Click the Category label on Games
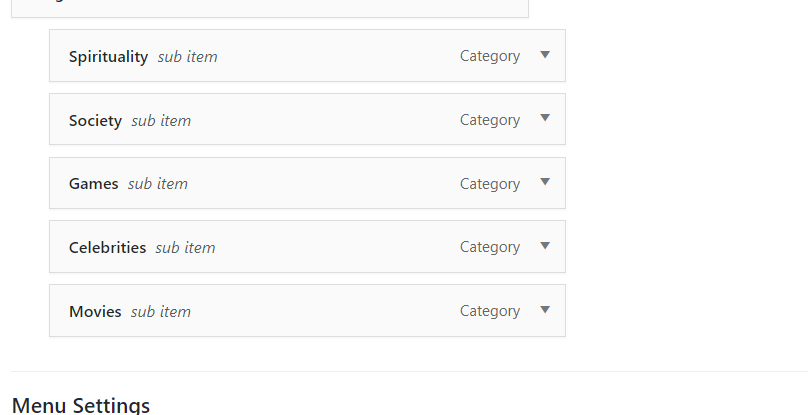 click(x=490, y=184)
